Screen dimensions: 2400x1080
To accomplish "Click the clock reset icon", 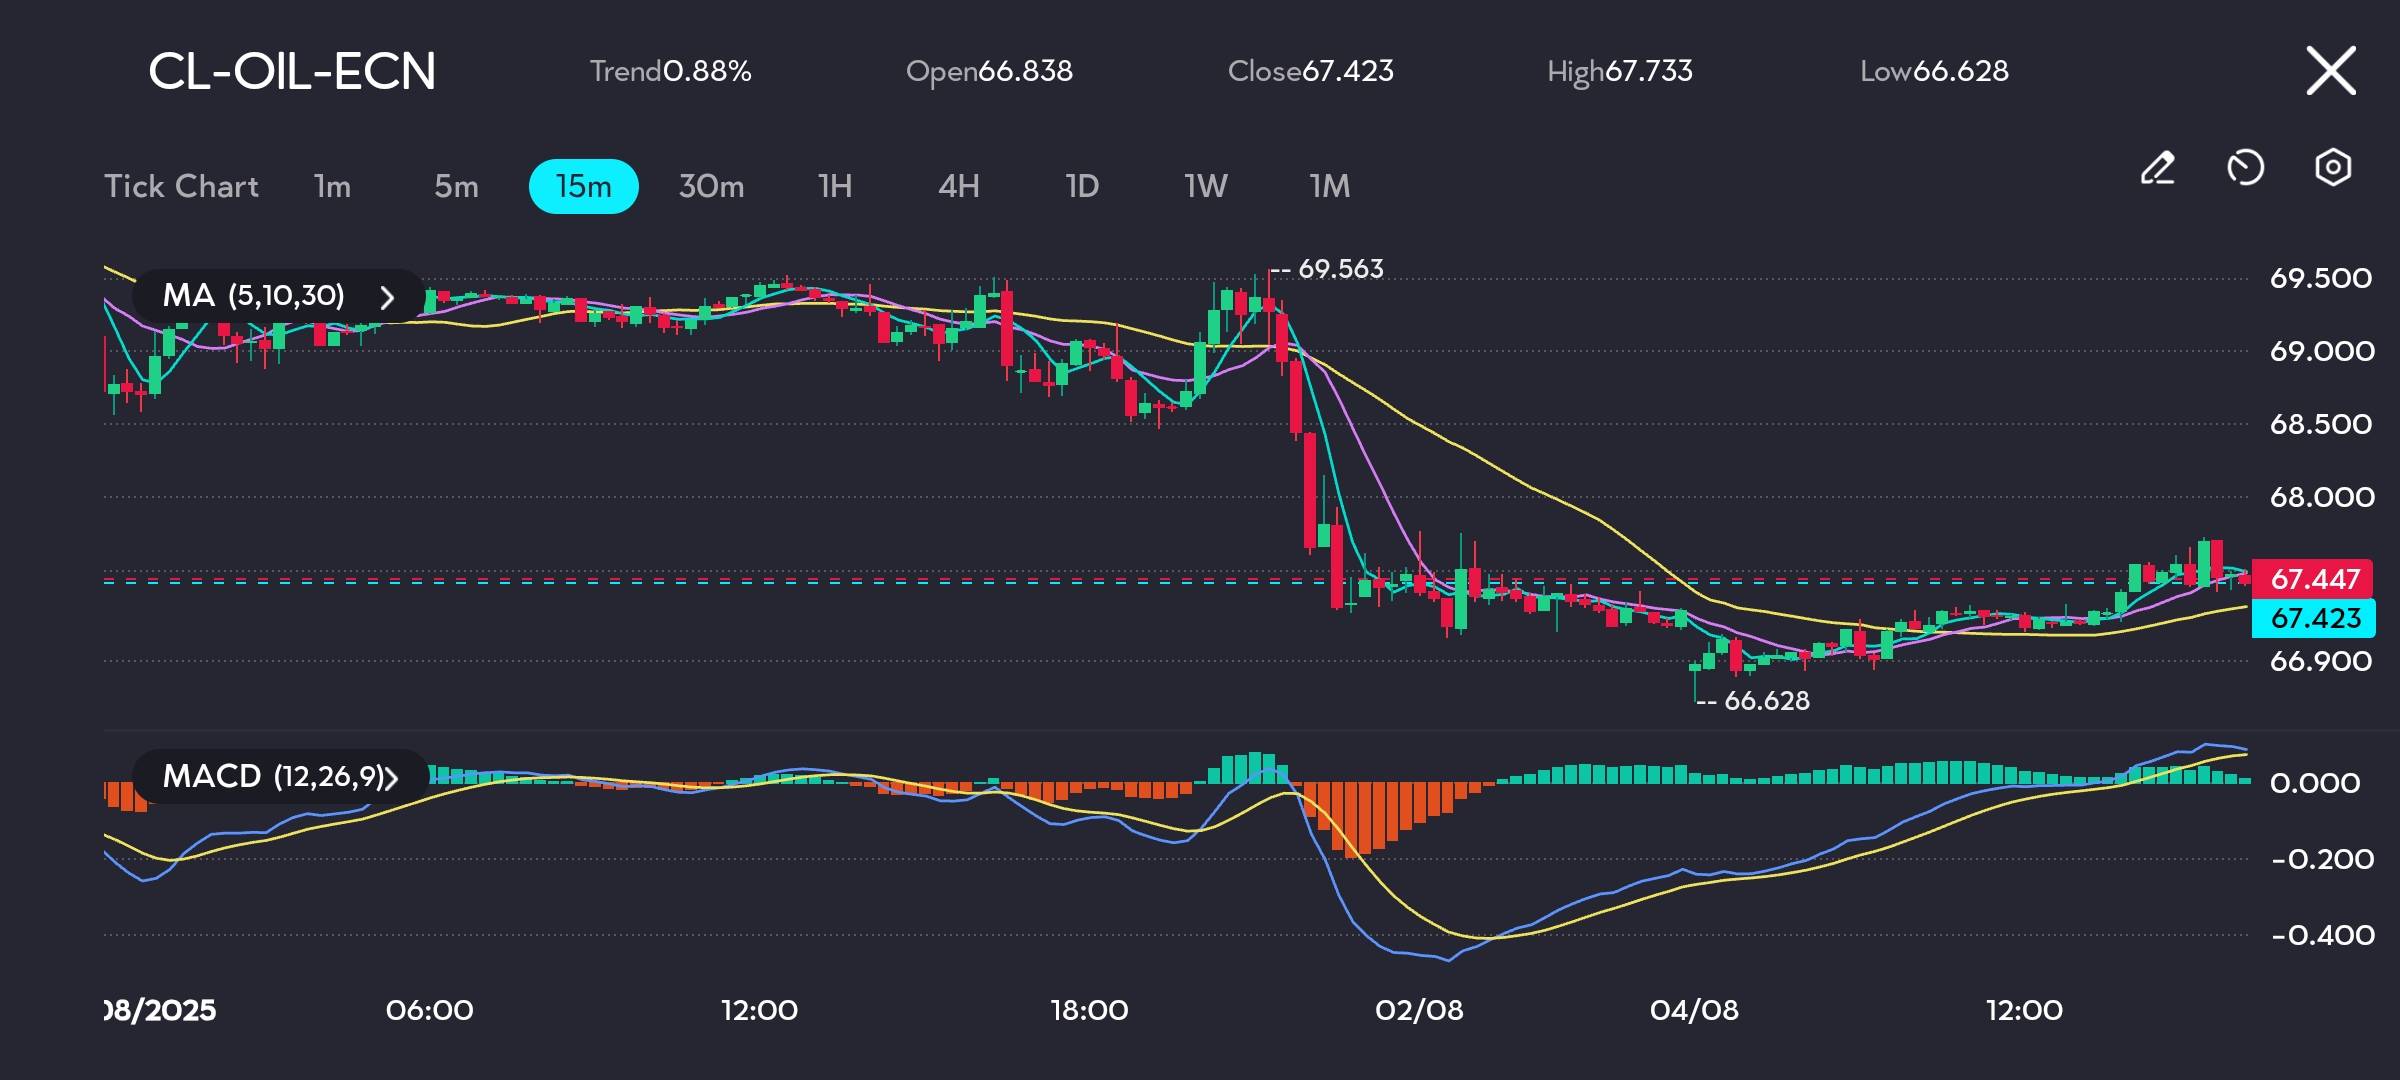I will coord(2245,168).
